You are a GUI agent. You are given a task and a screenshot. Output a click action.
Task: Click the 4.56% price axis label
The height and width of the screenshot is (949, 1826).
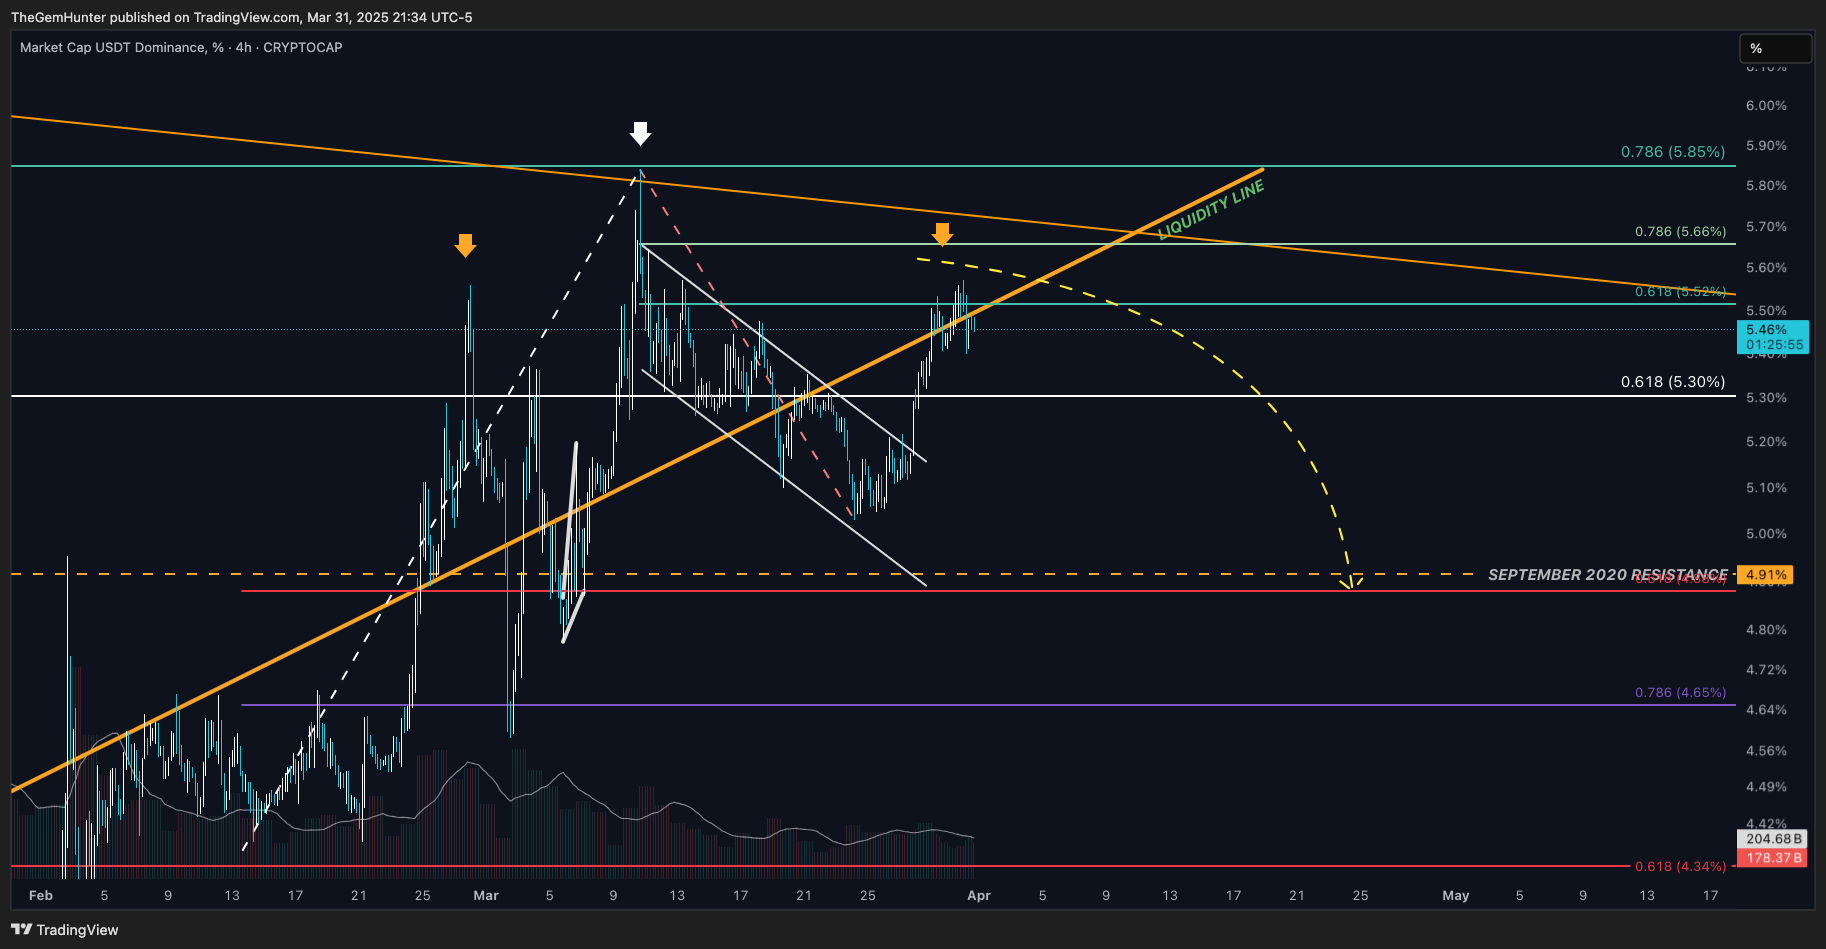1766,750
